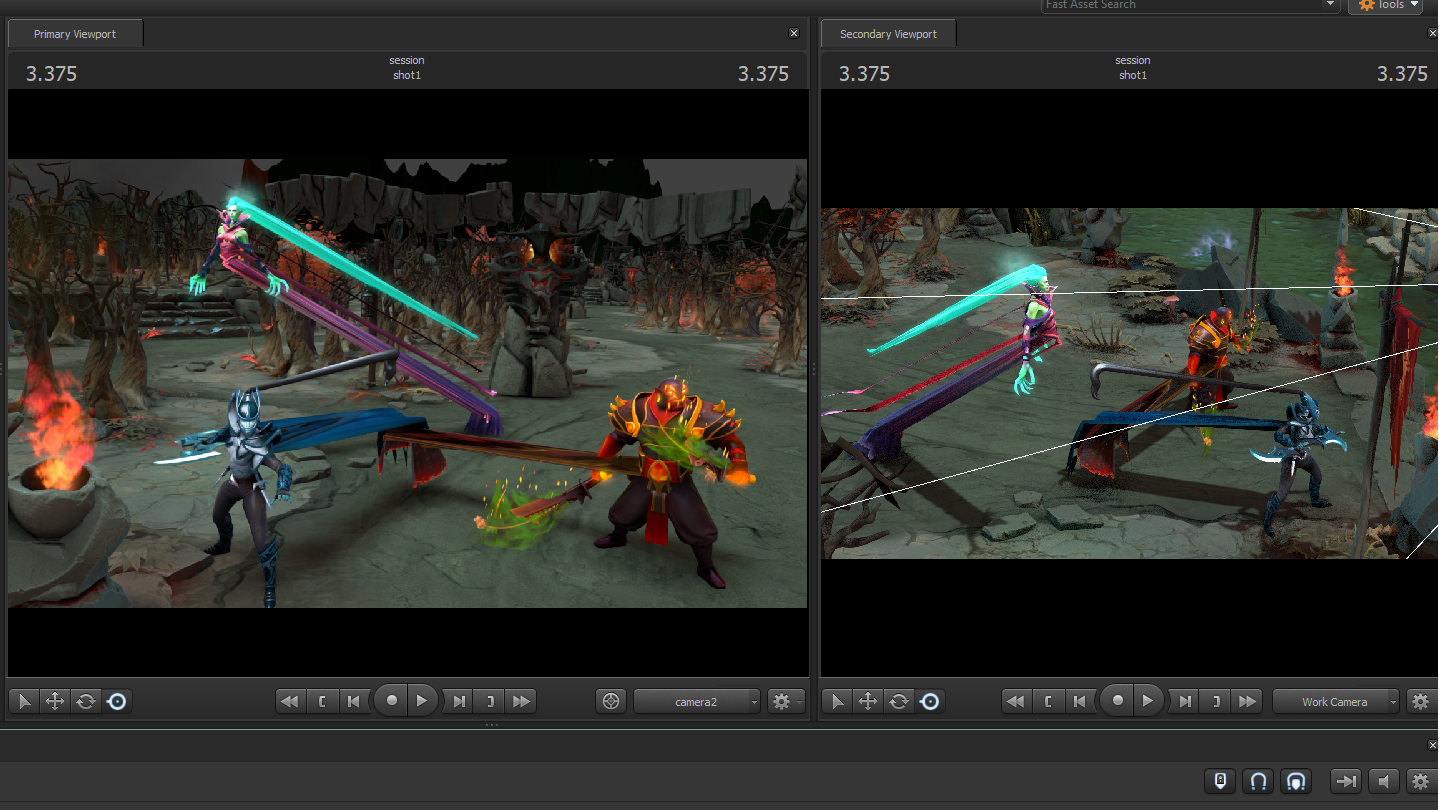Click the session label in Secondary Viewport
The image size is (1439, 810).
tap(1133, 61)
